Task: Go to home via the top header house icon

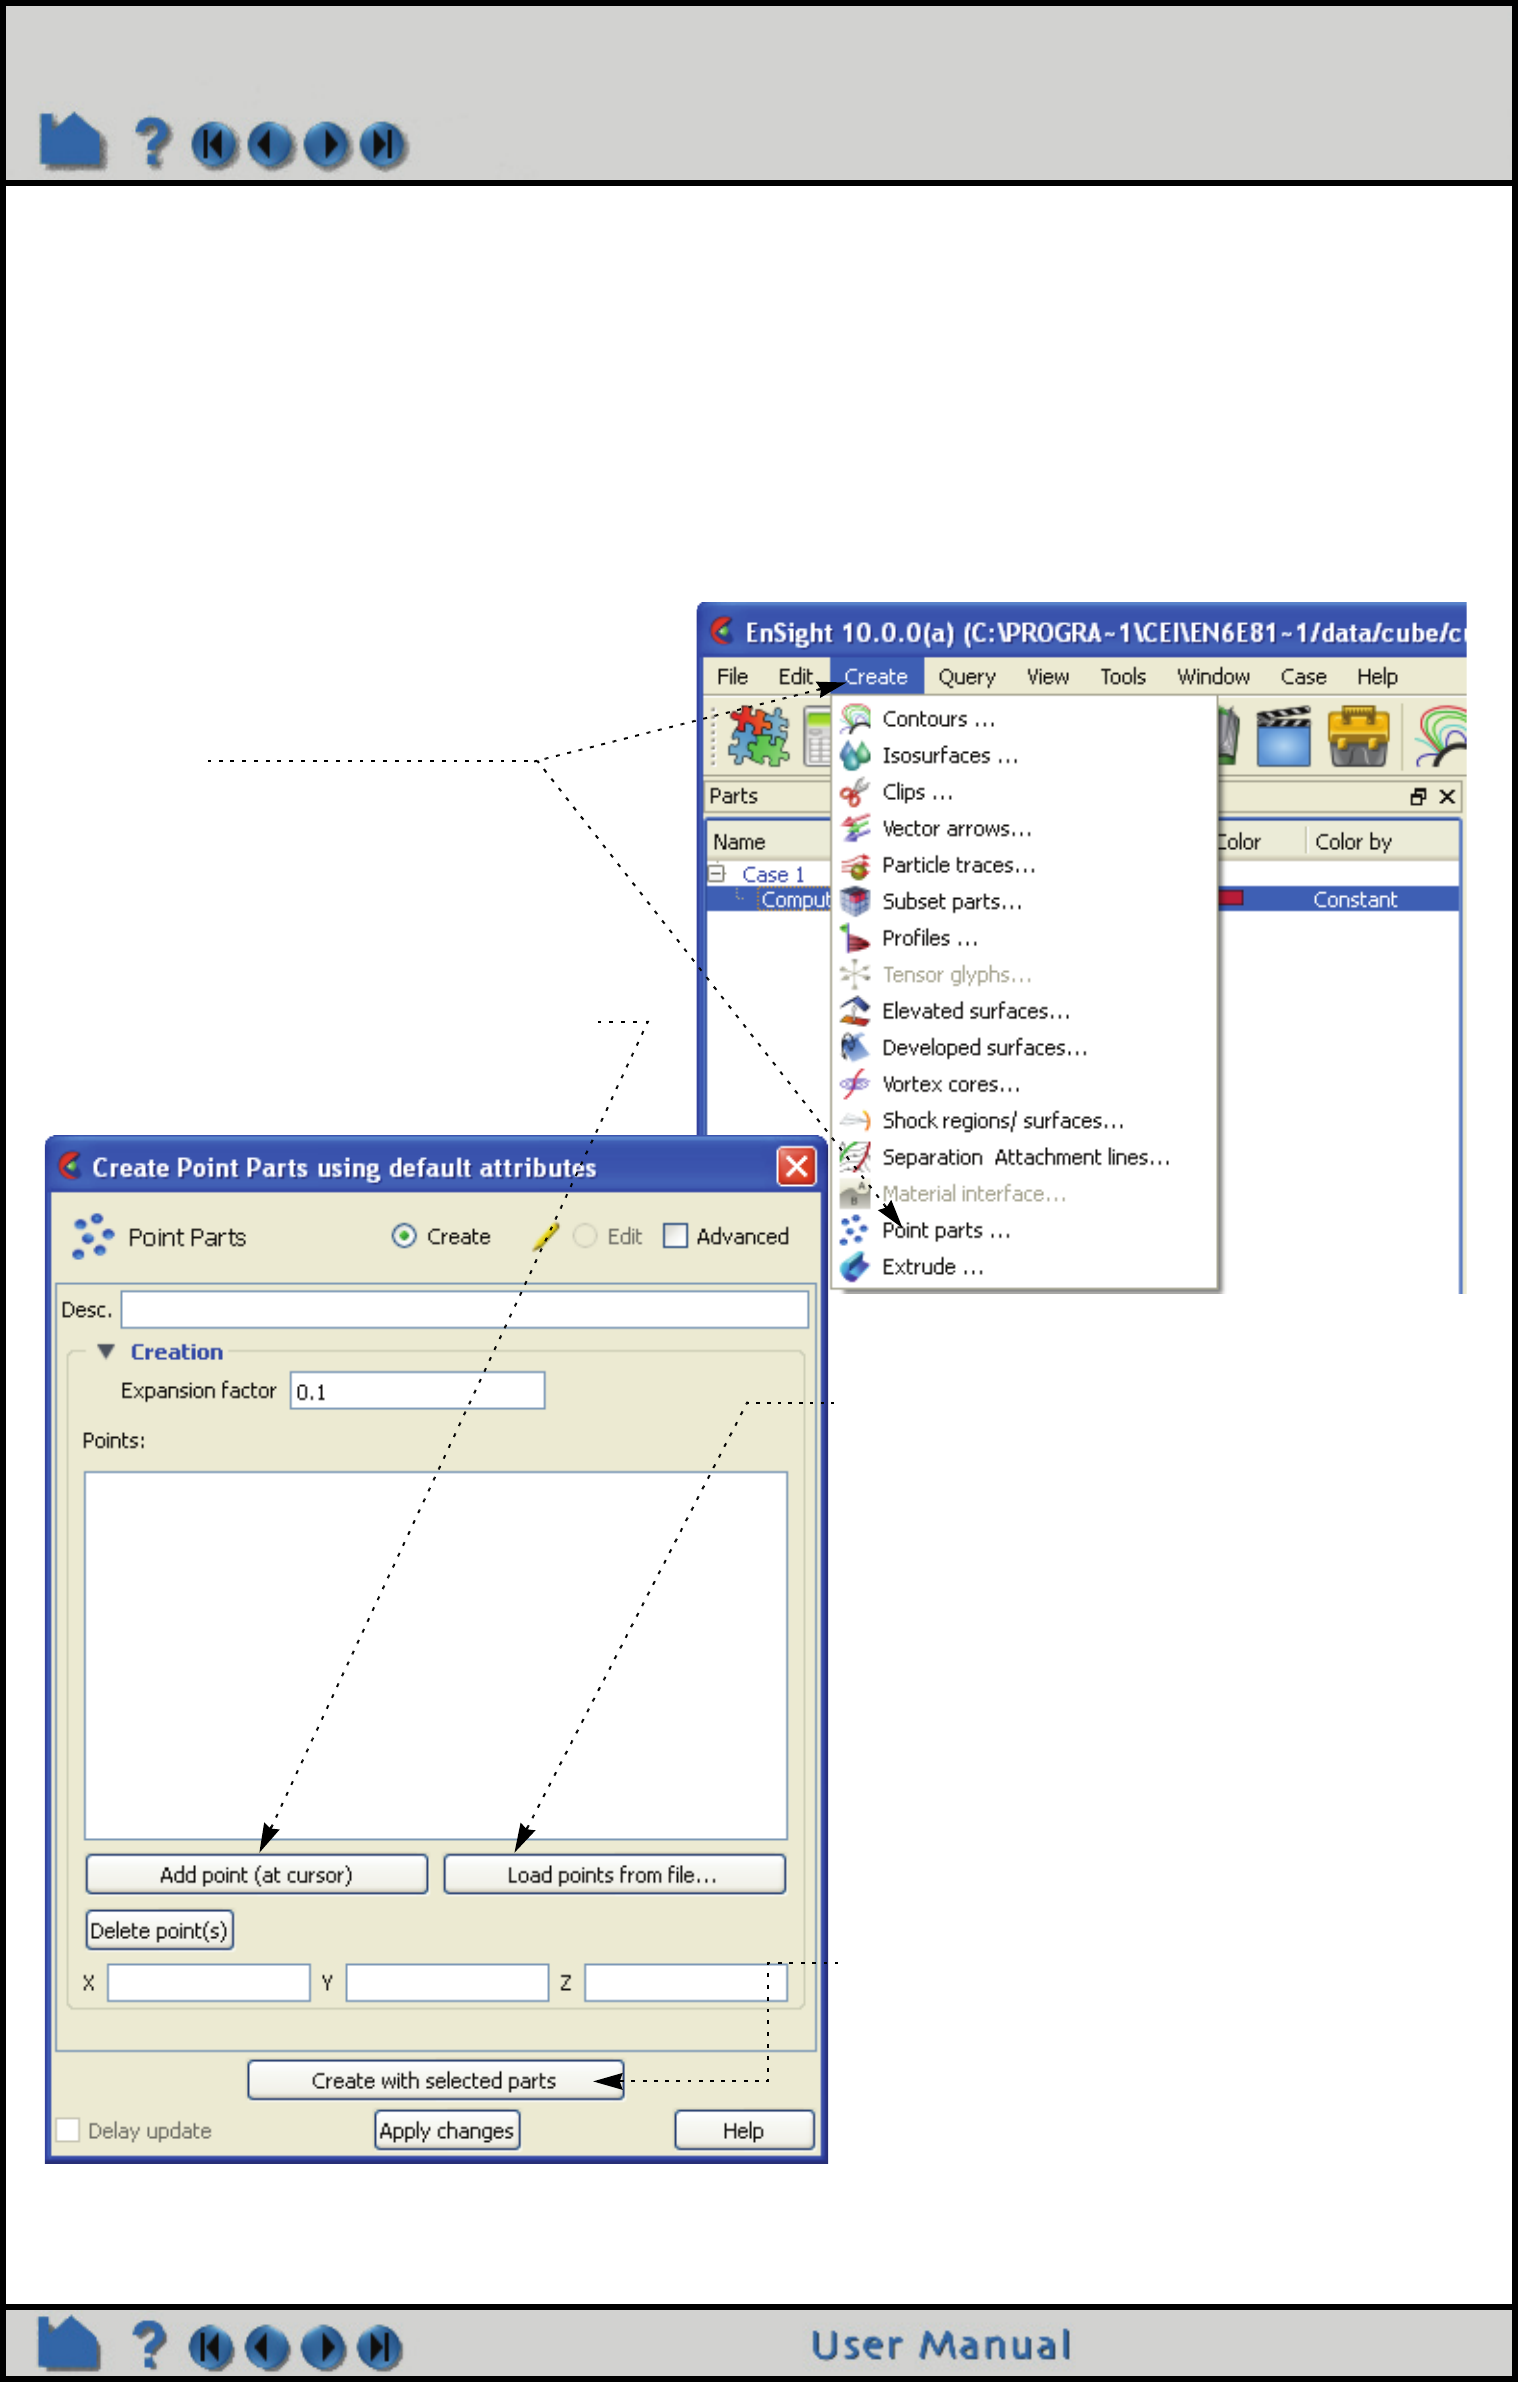Action: click(72, 141)
